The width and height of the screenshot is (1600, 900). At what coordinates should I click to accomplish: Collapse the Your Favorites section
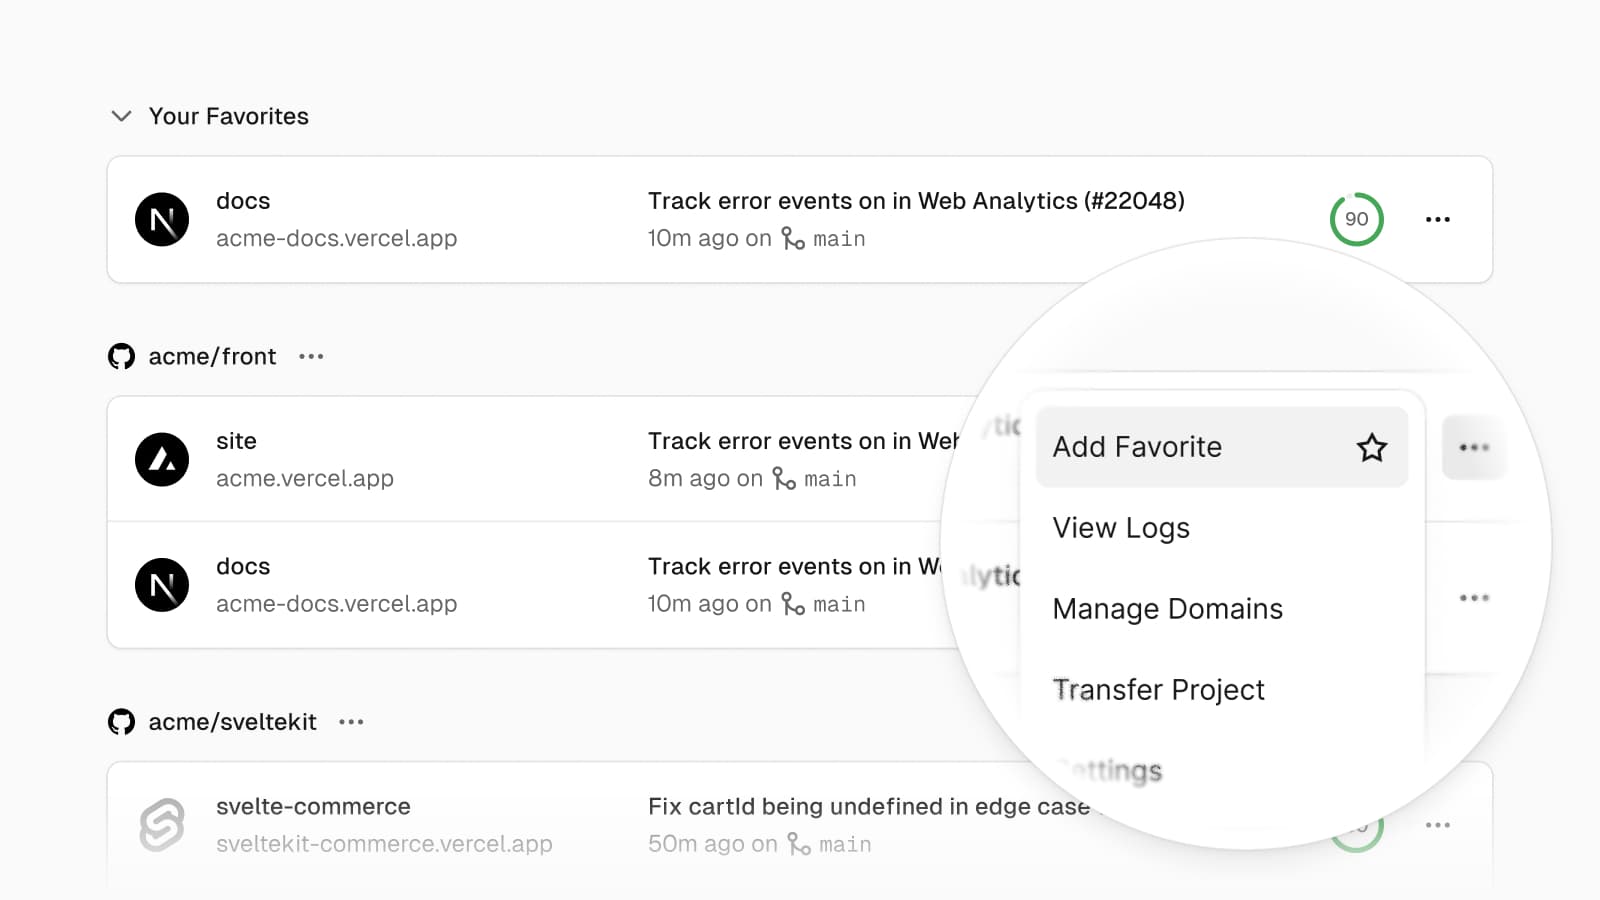tap(121, 116)
